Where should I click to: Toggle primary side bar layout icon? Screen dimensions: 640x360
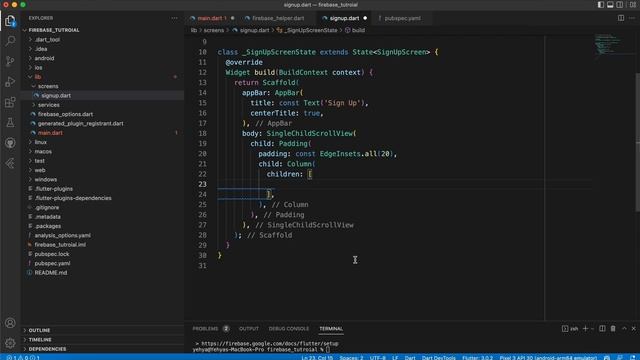click(601, 5)
